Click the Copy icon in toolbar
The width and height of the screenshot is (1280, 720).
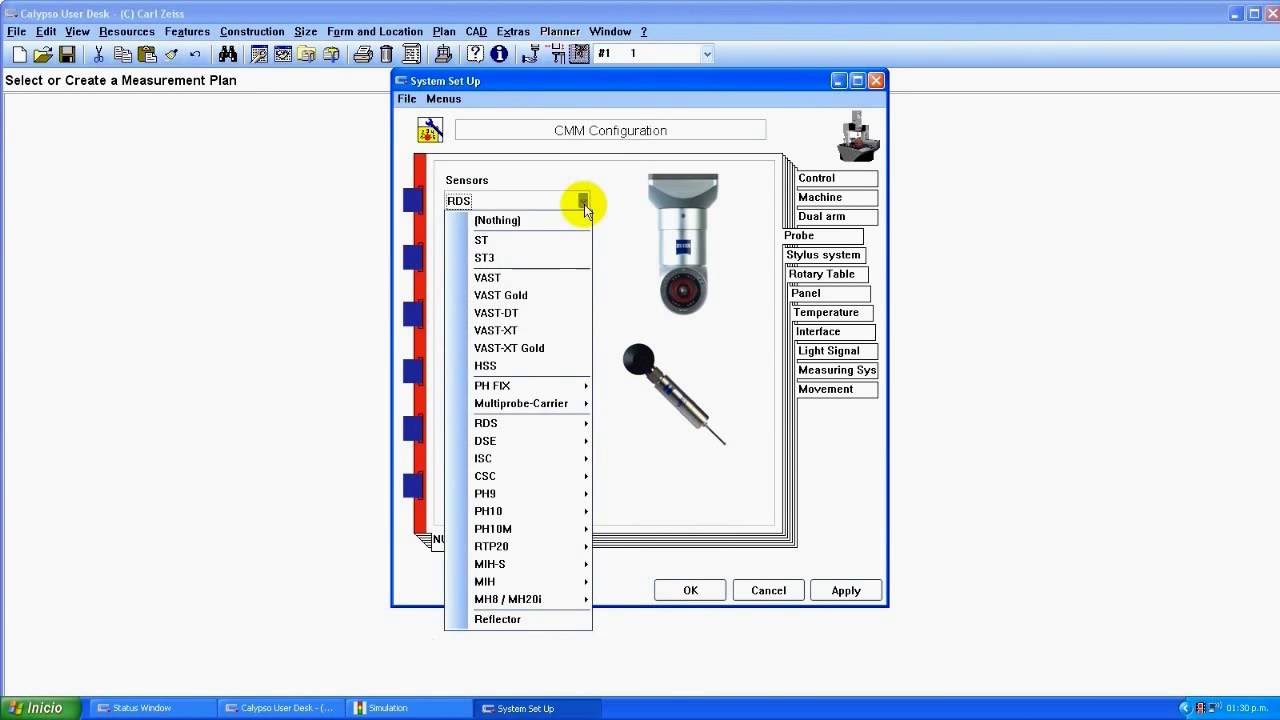(123, 55)
